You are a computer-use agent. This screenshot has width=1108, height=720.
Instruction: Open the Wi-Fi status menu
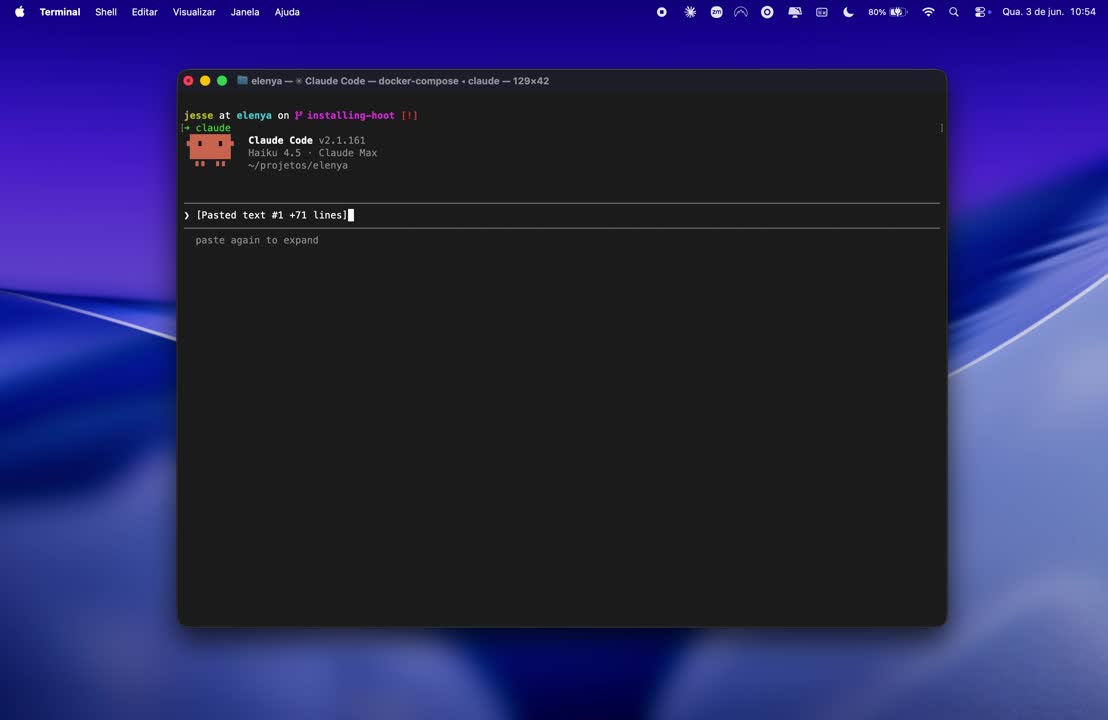click(x=928, y=12)
